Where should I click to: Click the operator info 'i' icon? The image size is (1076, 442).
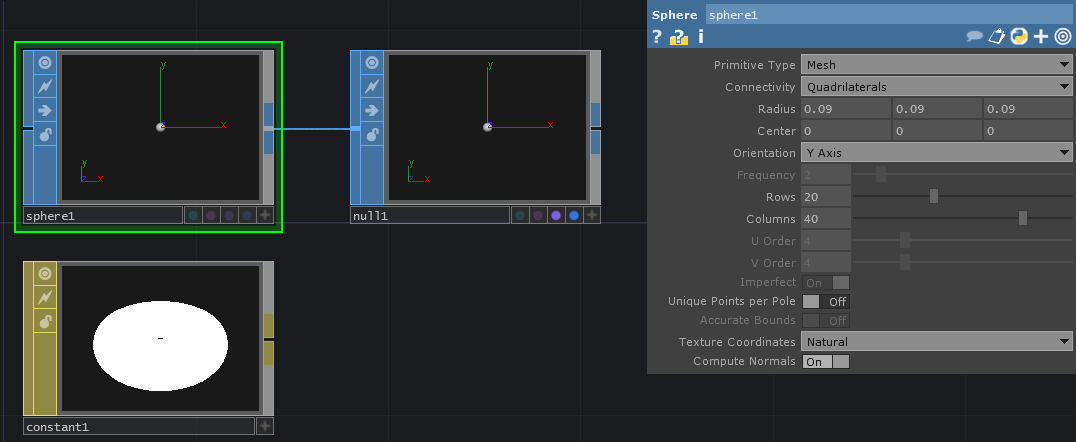[x=701, y=37]
